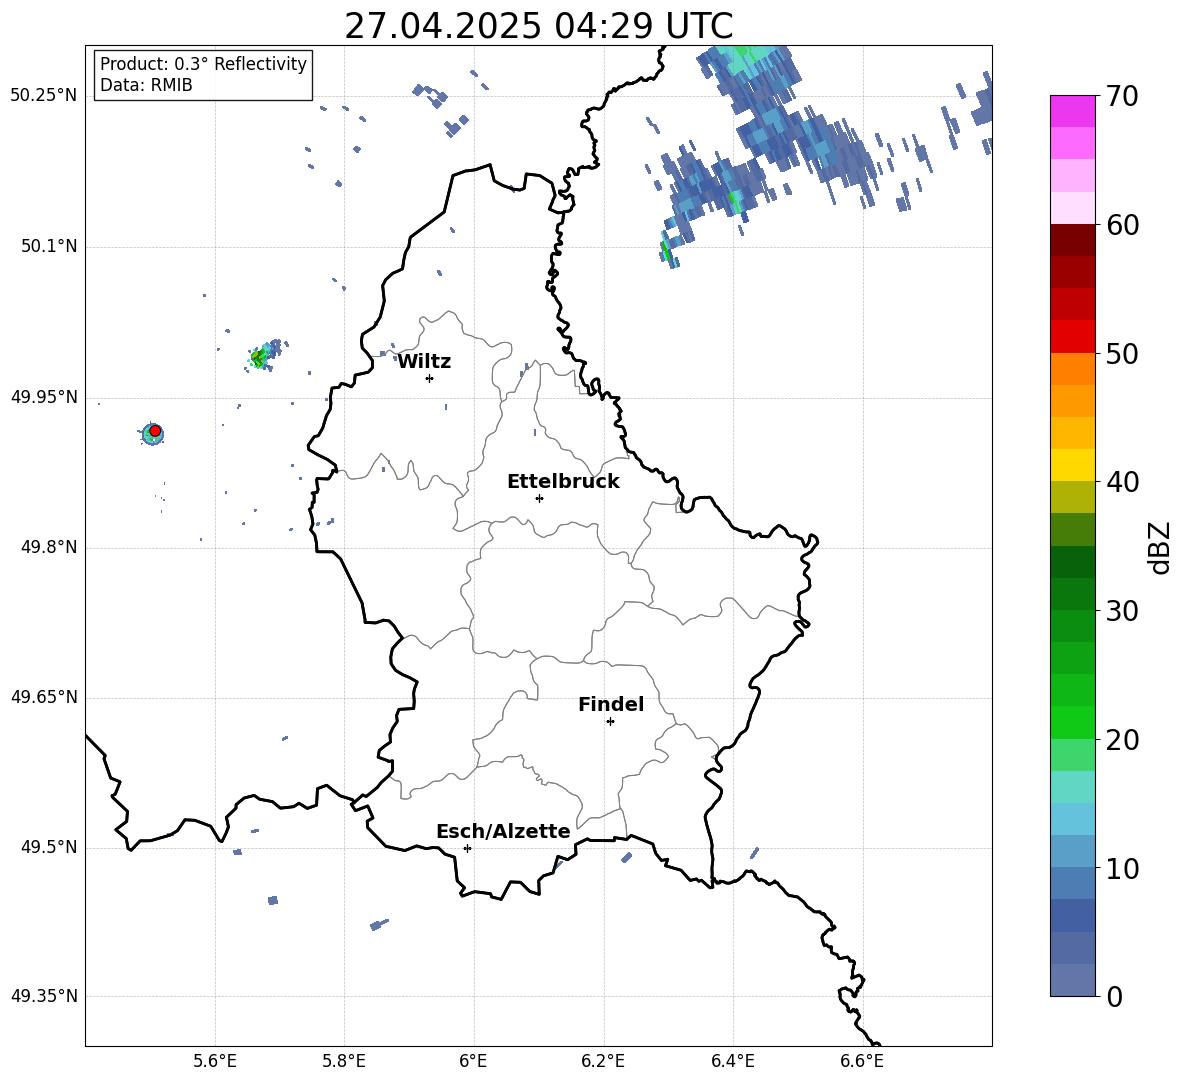Click the bright red swatch just above 50 dBZ
Viewport: 1184px width, 1081px height.
(1072, 337)
